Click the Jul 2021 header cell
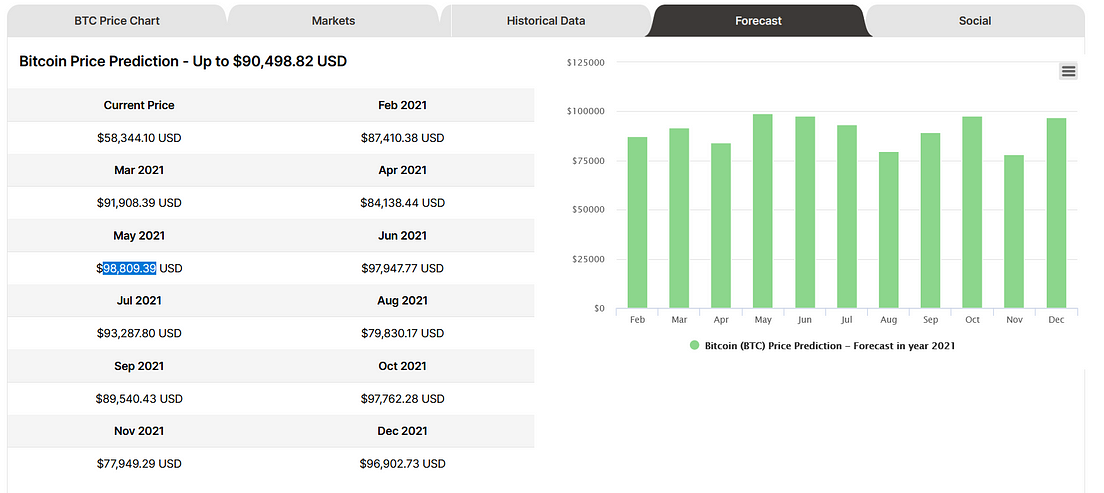 point(139,300)
